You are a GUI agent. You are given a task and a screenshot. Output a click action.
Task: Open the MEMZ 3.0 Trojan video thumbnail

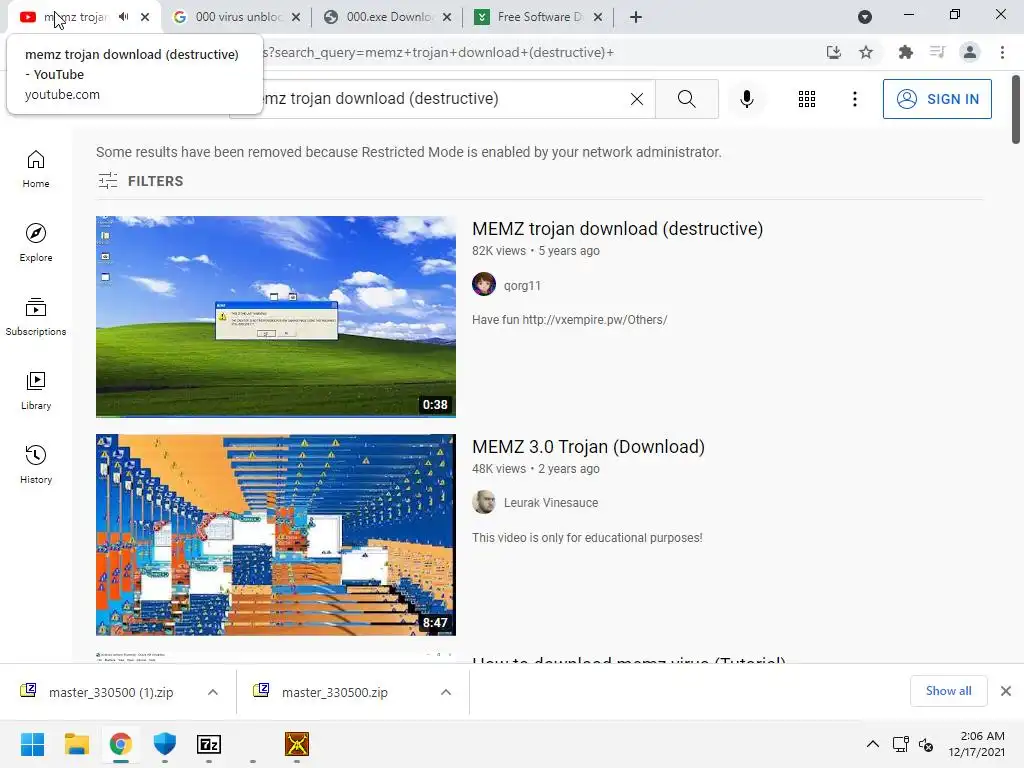[276, 535]
